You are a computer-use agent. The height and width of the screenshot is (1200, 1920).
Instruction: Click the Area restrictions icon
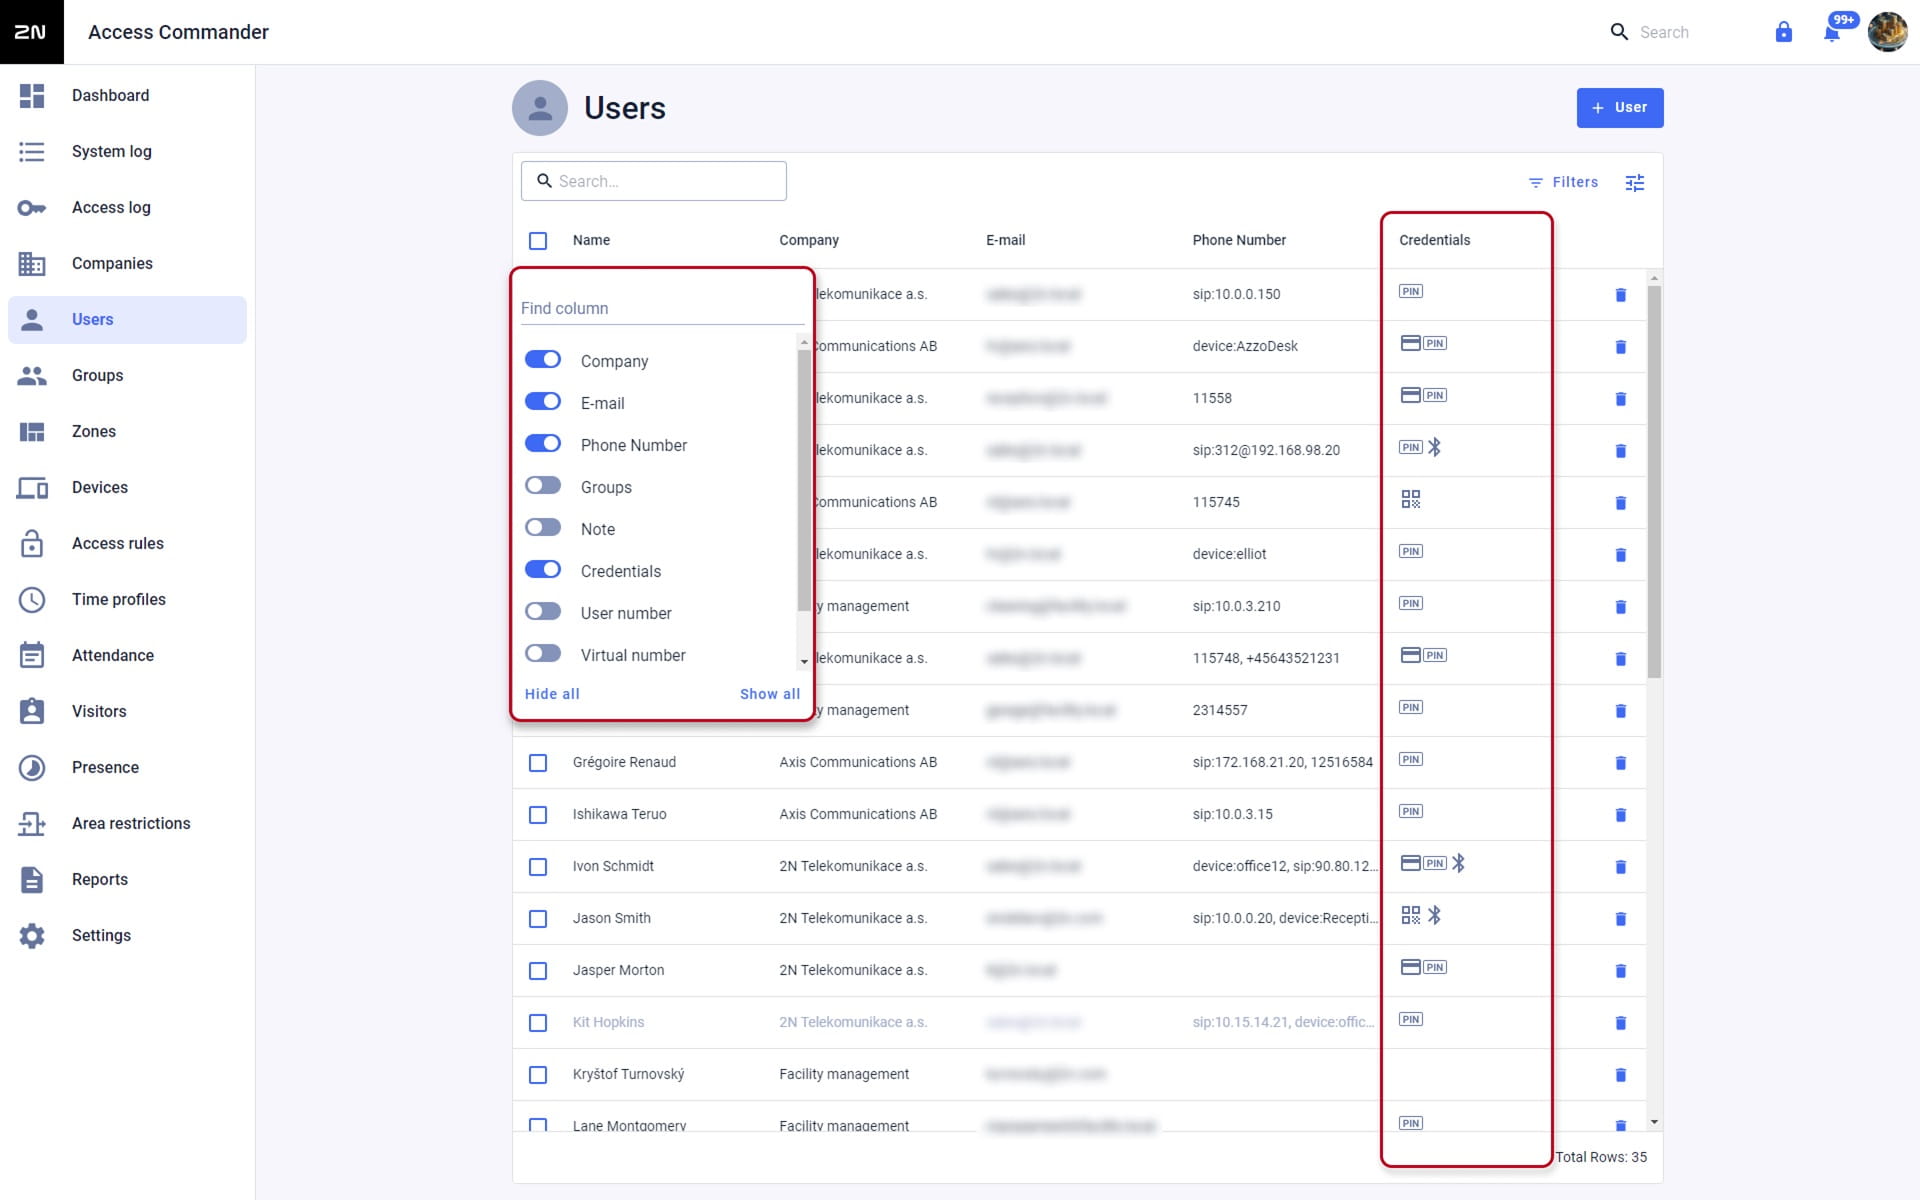[x=32, y=824]
